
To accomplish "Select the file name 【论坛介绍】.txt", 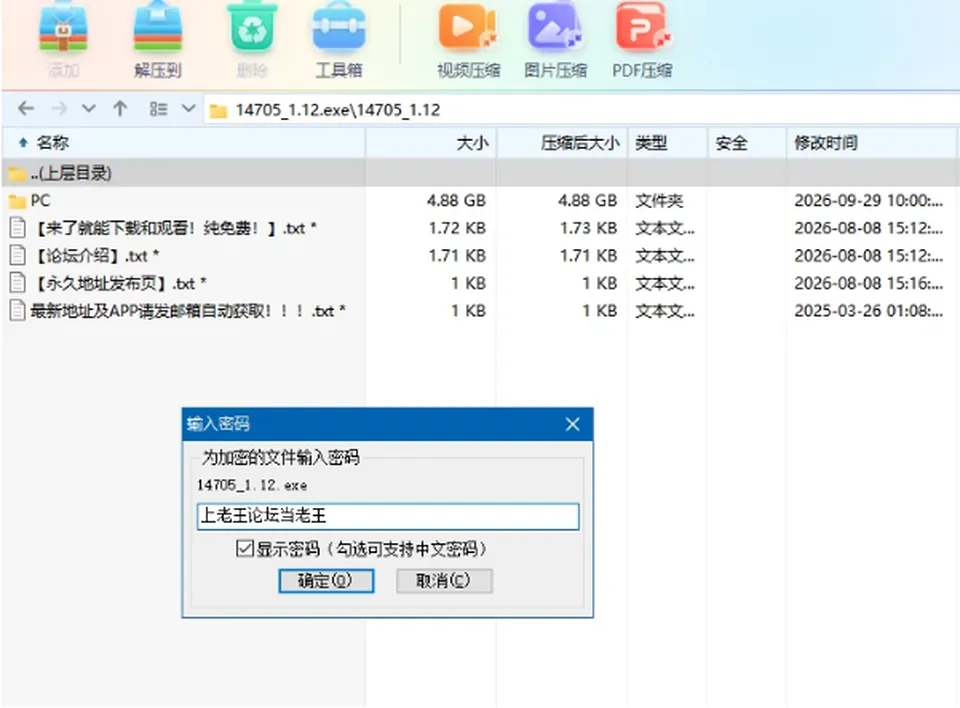I will (95, 255).
